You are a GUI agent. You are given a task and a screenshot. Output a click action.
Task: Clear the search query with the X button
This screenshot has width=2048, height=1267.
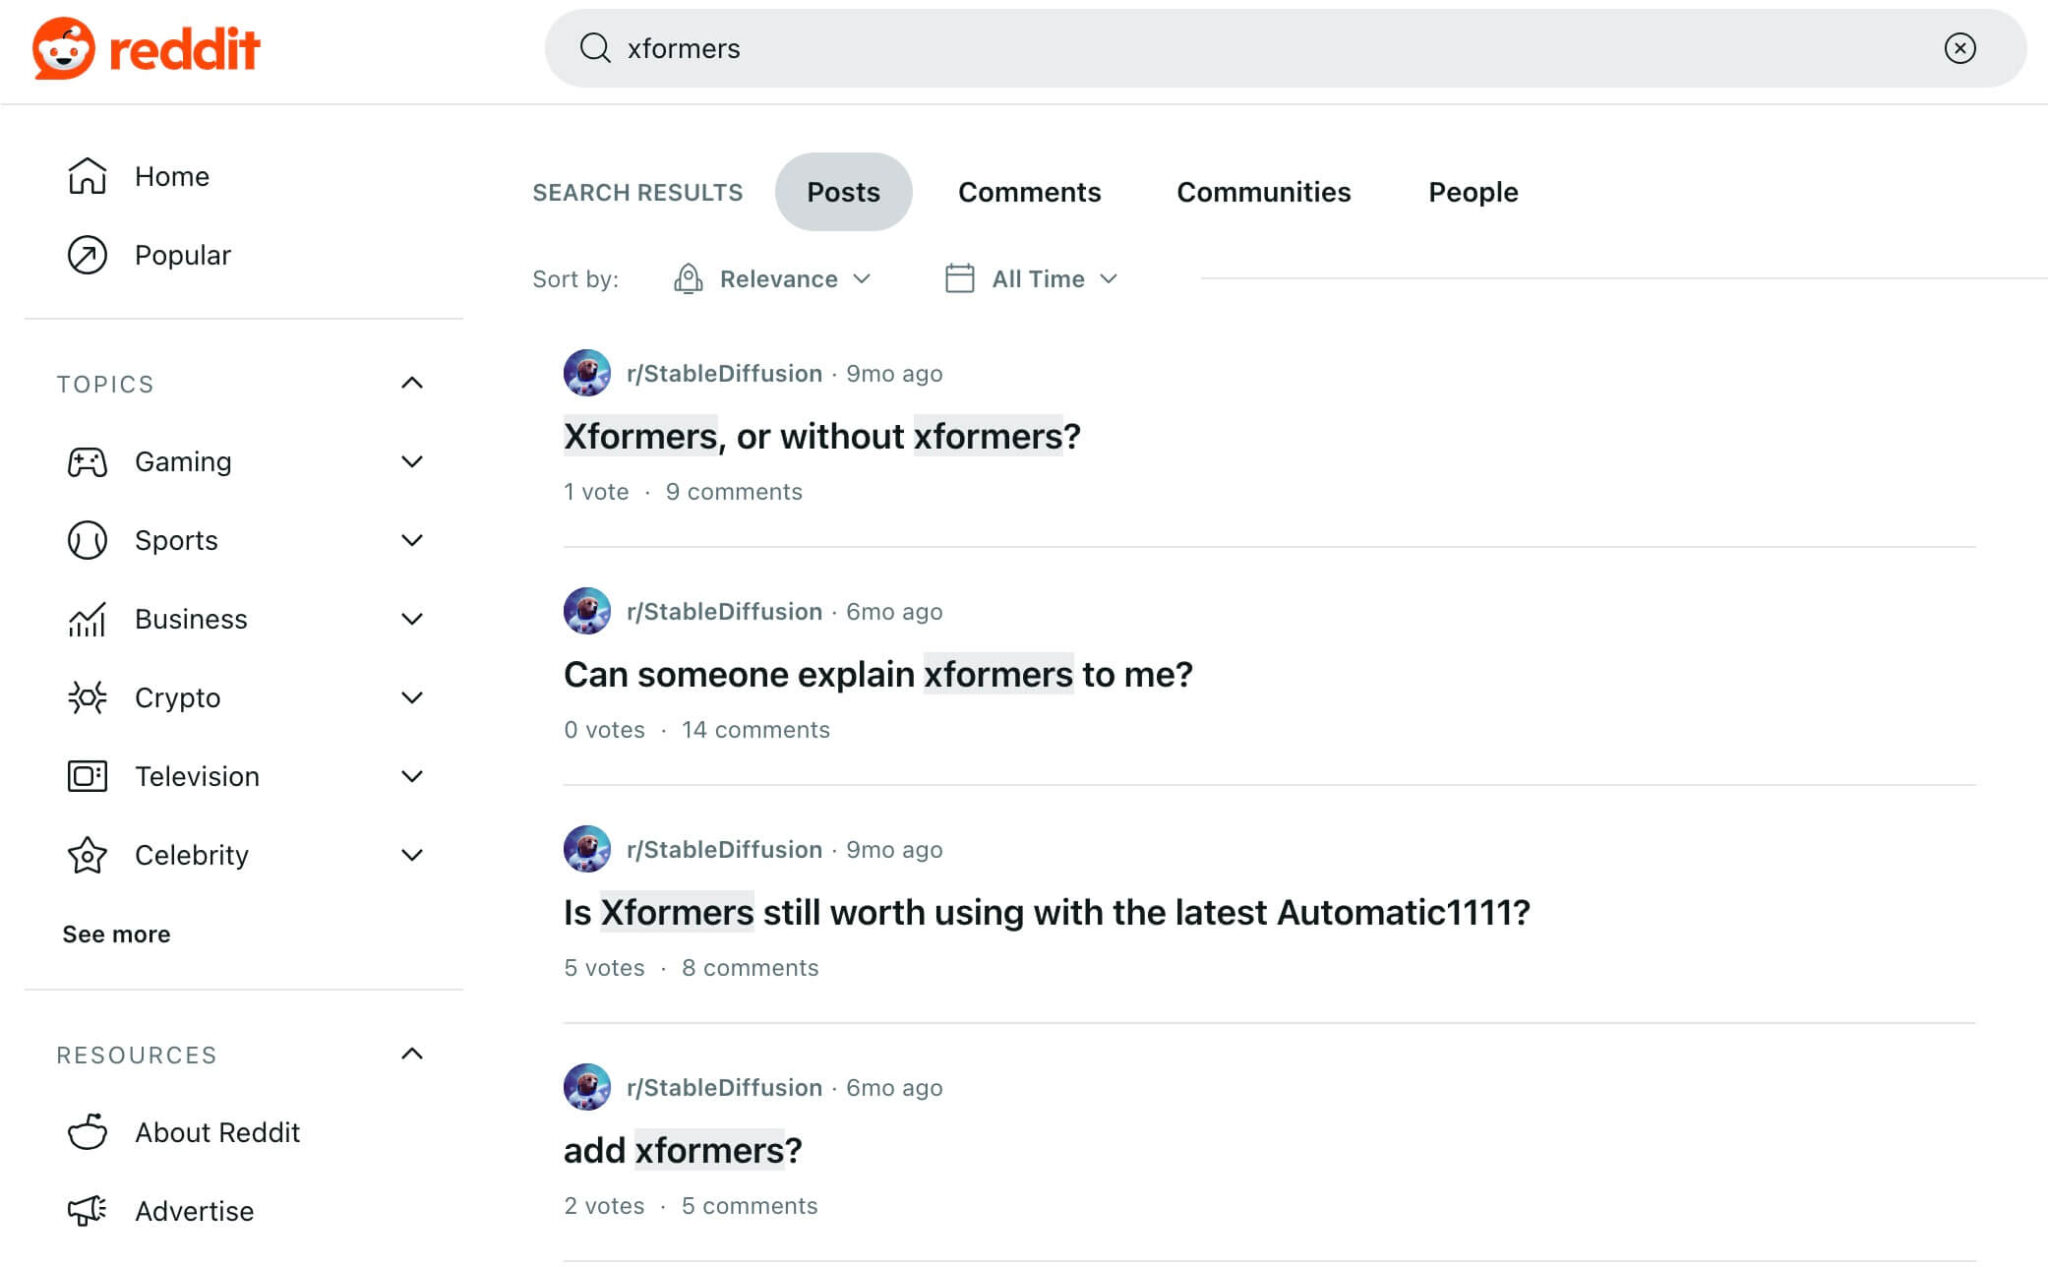tap(1961, 47)
